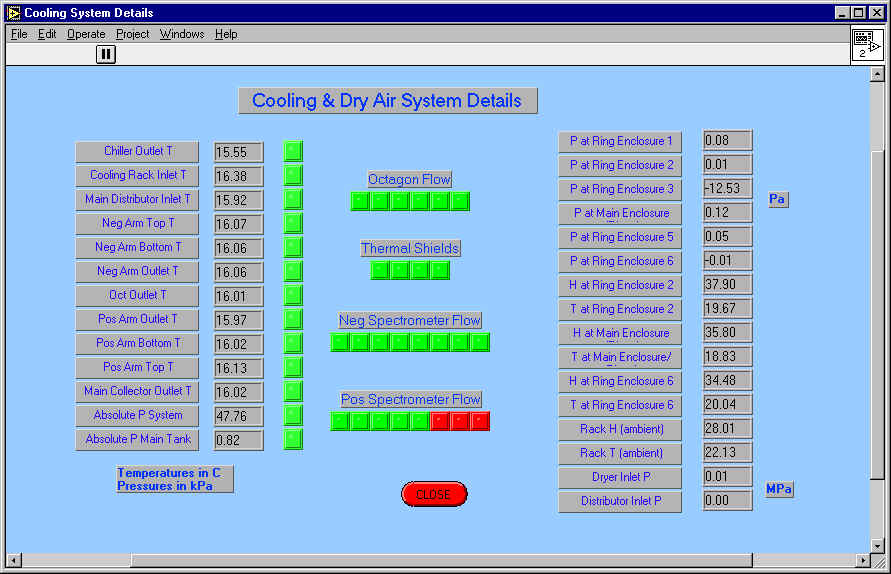Click the Distributor Inlet P value 0.00
This screenshot has width=891, height=574.
728,500
